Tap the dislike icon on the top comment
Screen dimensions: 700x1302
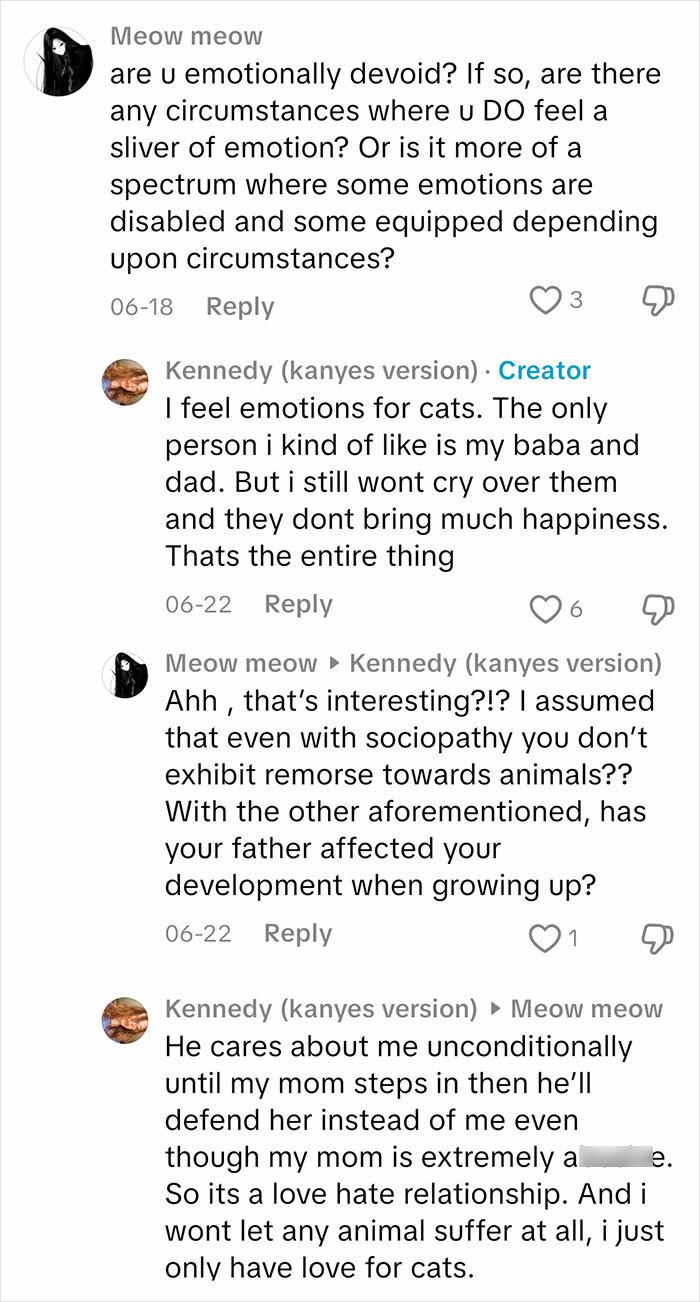655,297
